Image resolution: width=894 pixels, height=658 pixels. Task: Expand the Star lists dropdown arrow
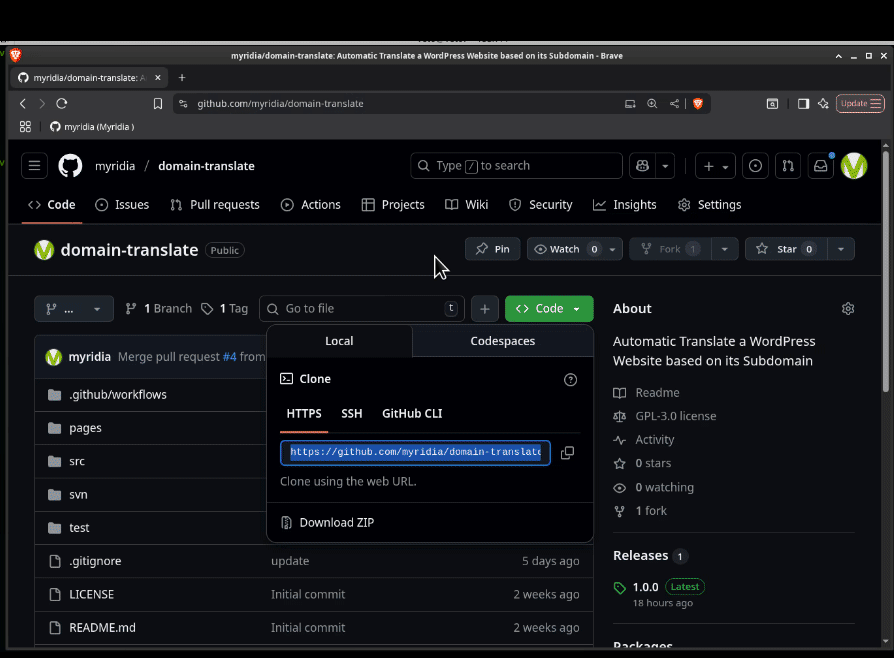[841, 249]
